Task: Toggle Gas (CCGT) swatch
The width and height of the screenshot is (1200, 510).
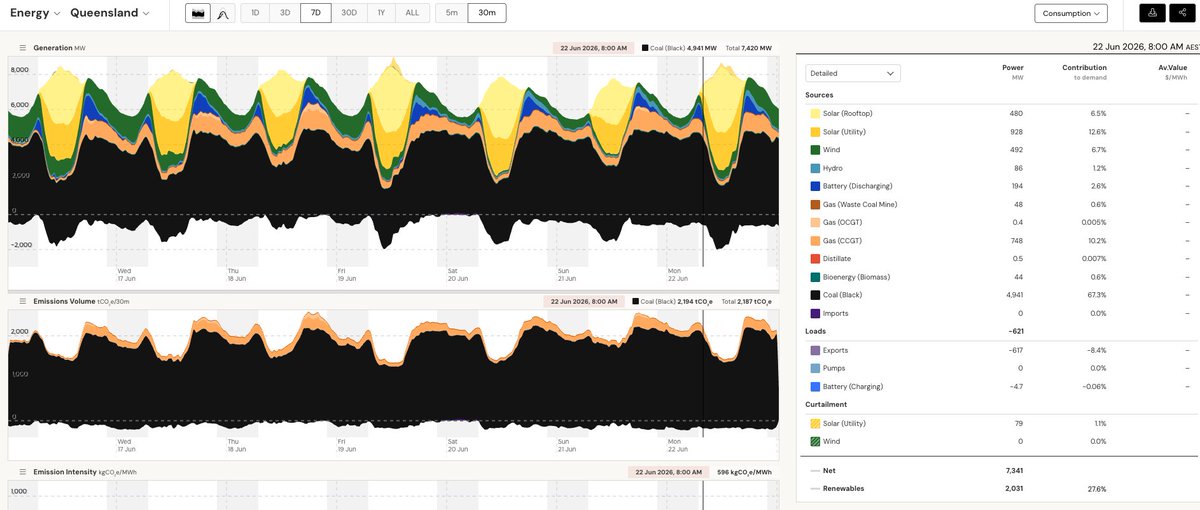Action: pyautogui.click(x=815, y=240)
